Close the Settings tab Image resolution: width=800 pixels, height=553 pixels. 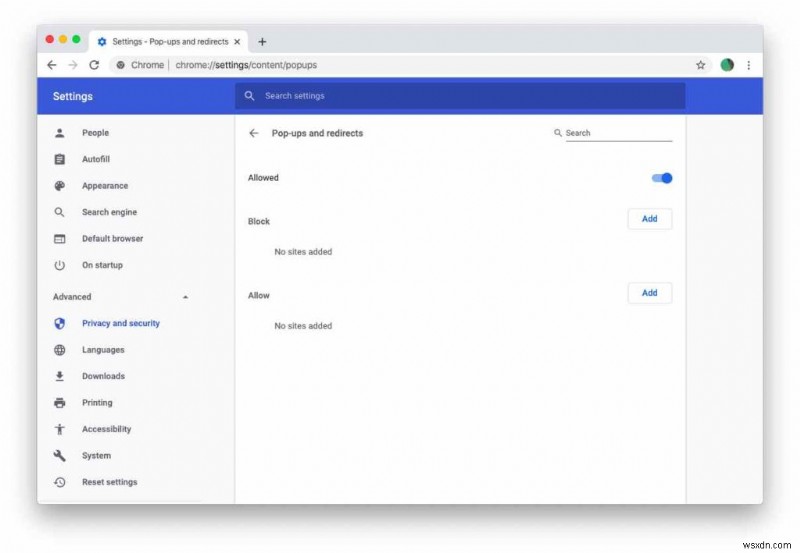[x=237, y=42]
